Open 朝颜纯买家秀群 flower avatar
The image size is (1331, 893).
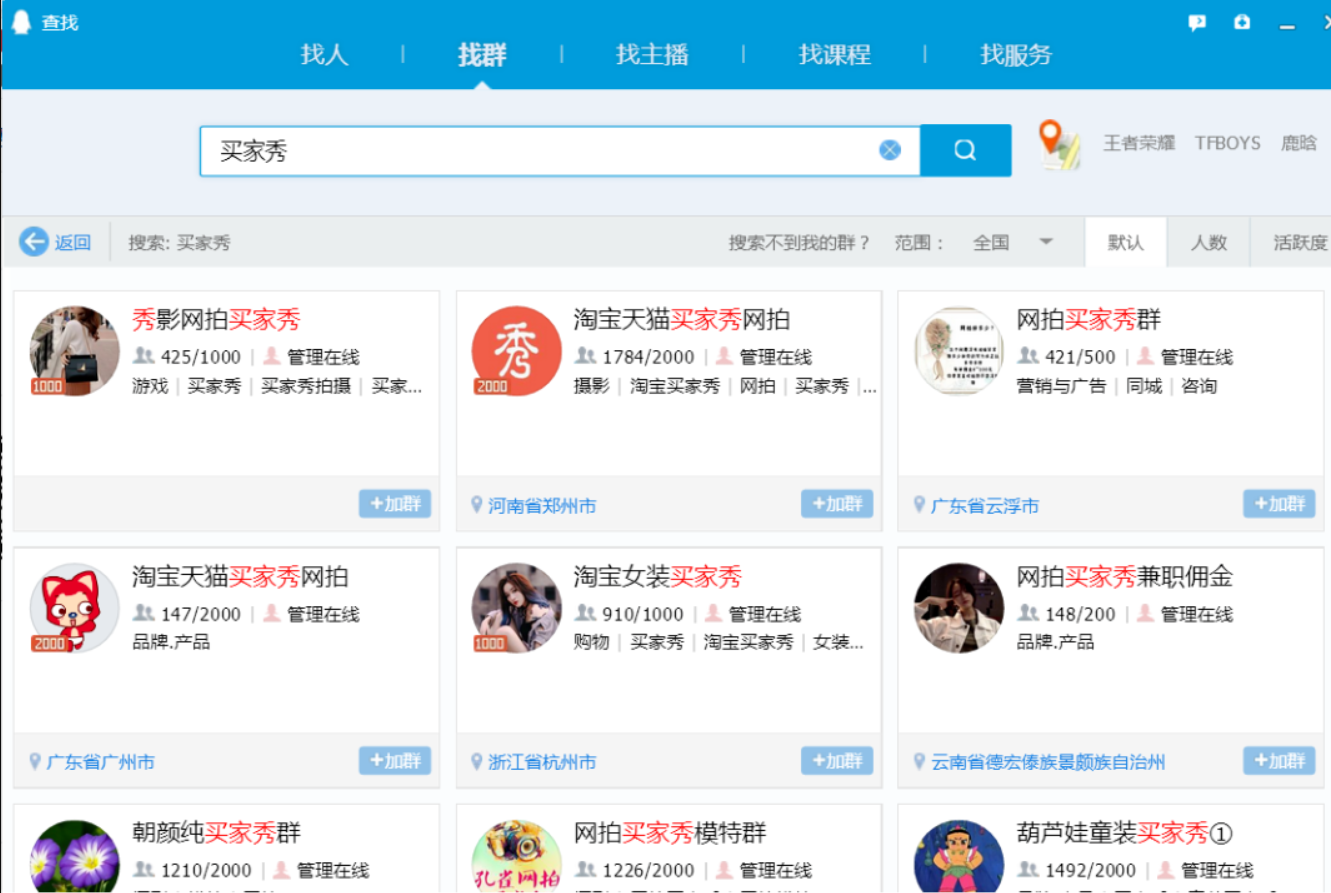pos(75,856)
